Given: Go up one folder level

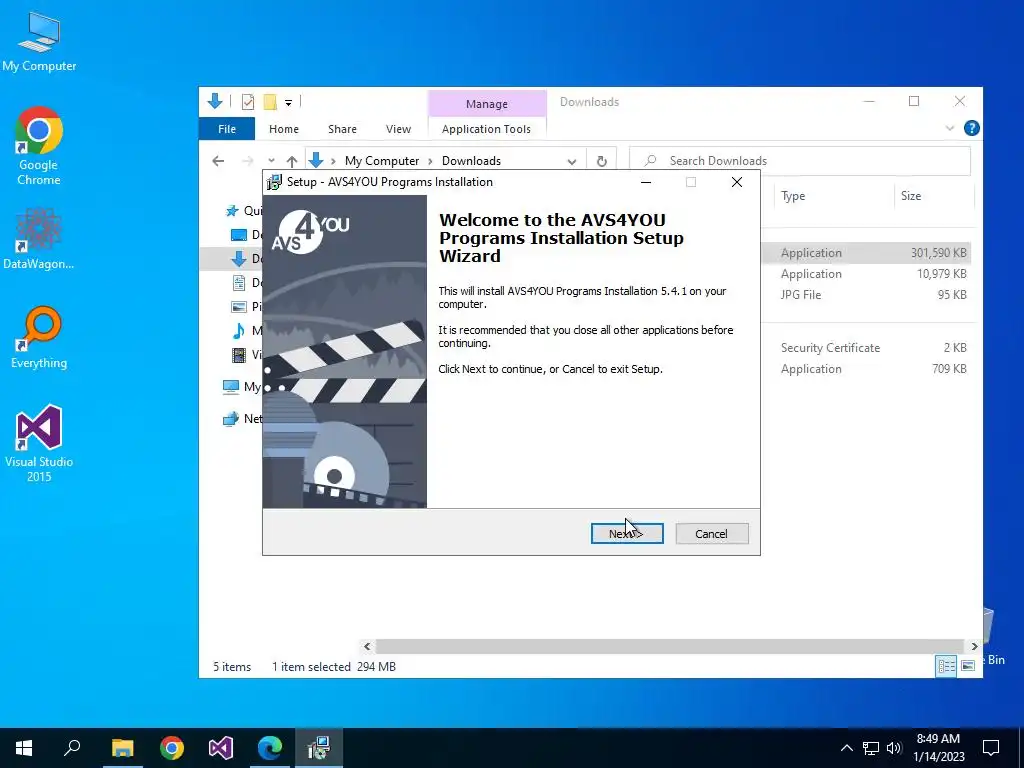Looking at the screenshot, I should coord(292,161).
